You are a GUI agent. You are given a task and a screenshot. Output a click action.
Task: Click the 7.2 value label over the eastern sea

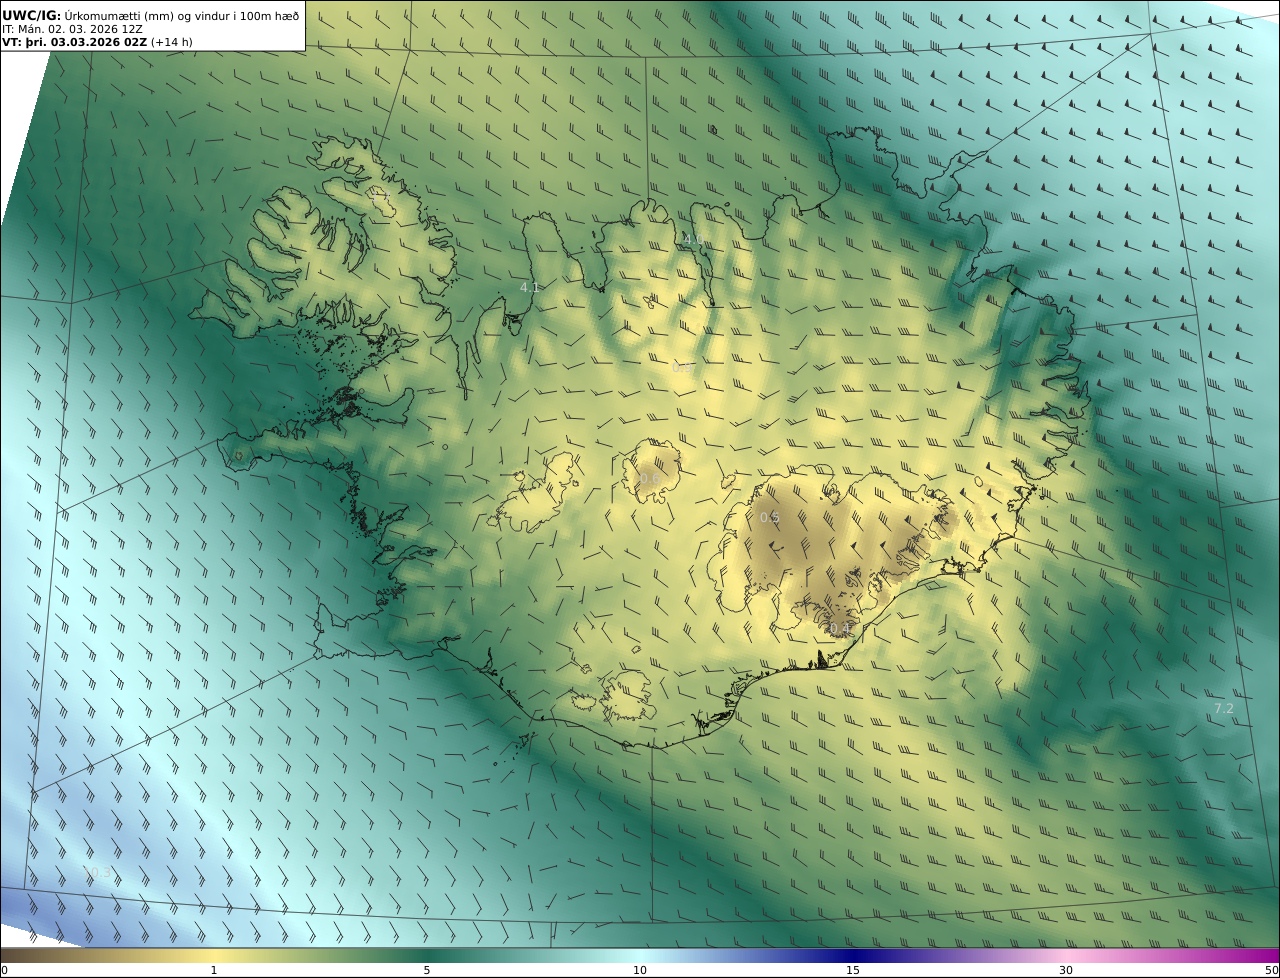(x=1224, y=709)
